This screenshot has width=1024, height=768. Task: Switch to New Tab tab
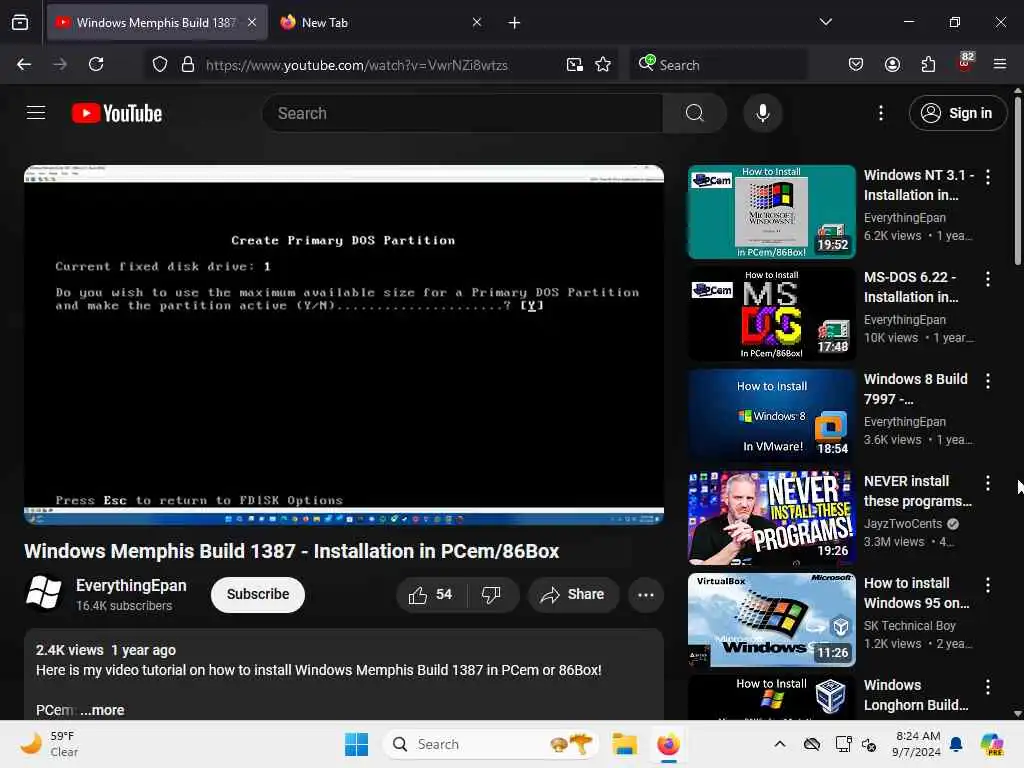pyautogui.click(x=379, y=23)
